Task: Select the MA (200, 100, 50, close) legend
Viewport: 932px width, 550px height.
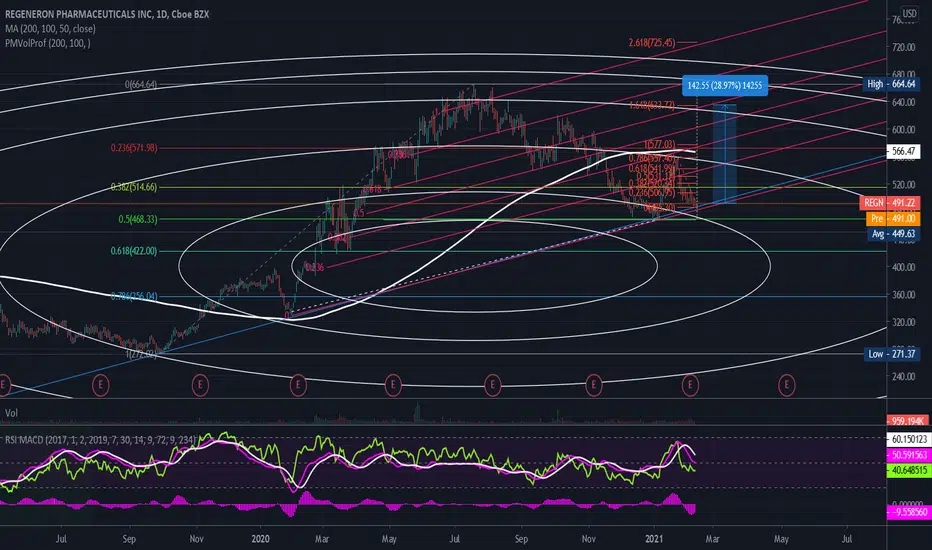Action: (x=51, y=29)
